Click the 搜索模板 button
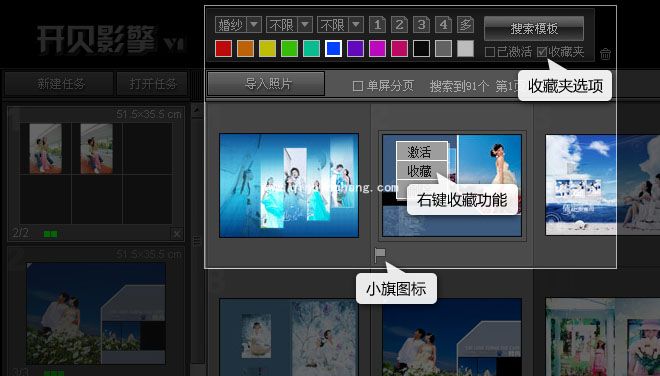 [534, 28]
